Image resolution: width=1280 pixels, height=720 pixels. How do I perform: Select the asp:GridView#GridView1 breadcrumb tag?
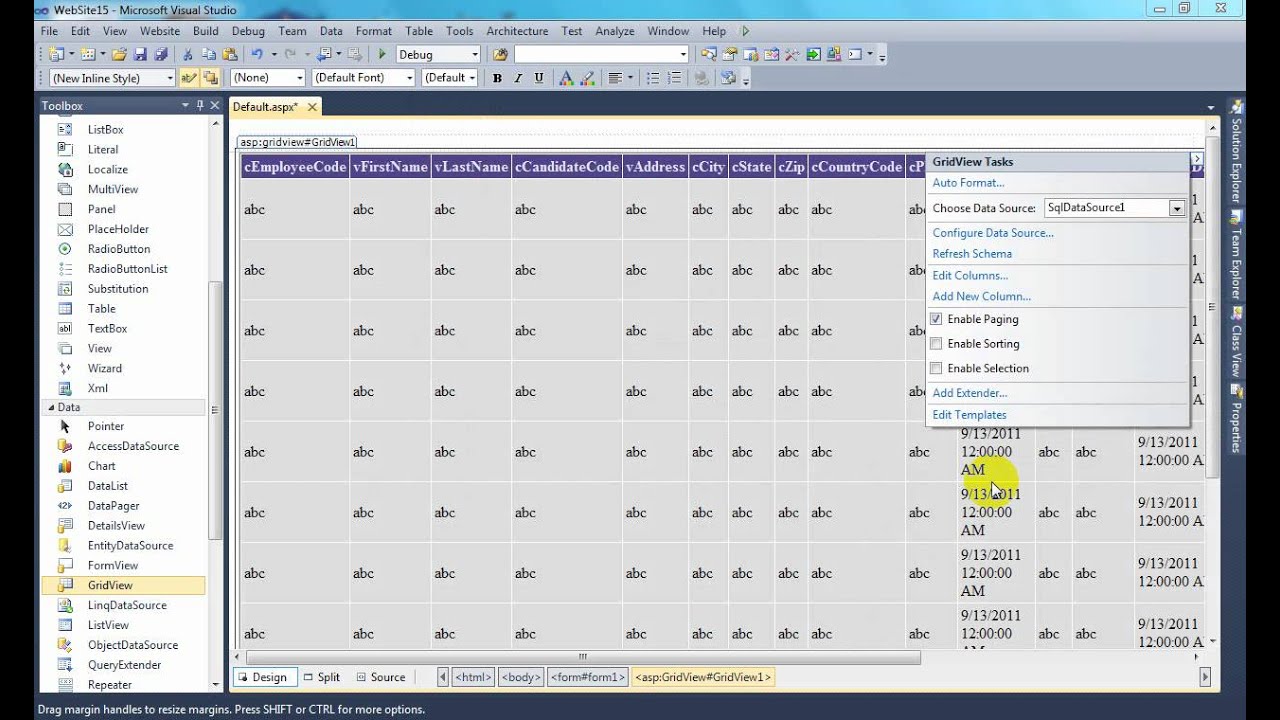(703, 677)
